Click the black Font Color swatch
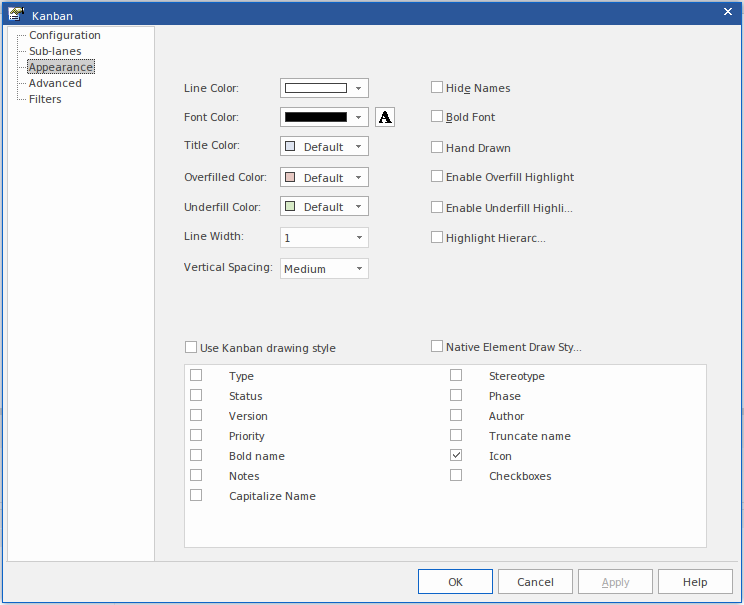The width and height of the screenshot is (744, 605). pyautogui.click(x=316, y=117)
